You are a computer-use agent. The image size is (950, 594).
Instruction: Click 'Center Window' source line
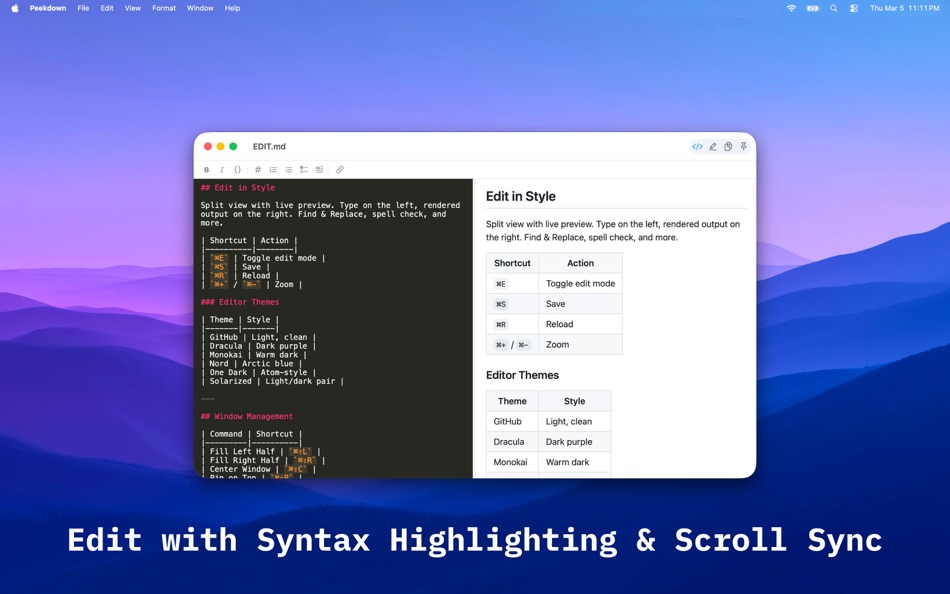pyautogui.click(x=258, y=469)
